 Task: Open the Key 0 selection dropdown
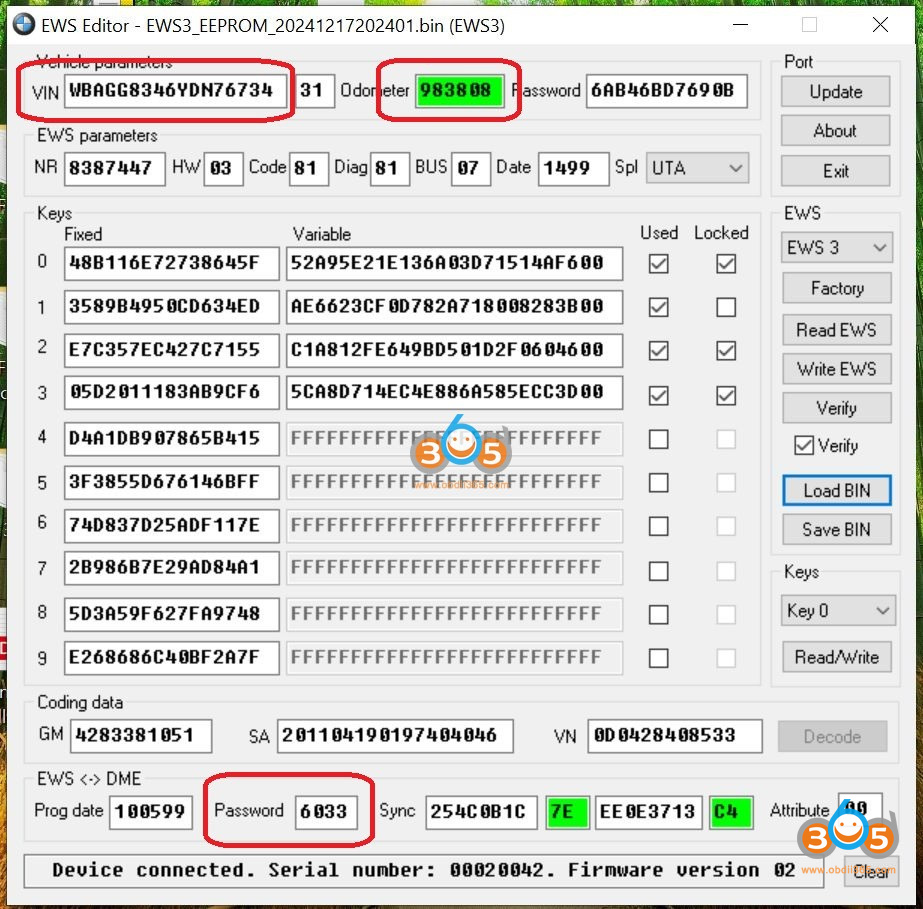tap(838, 611)
